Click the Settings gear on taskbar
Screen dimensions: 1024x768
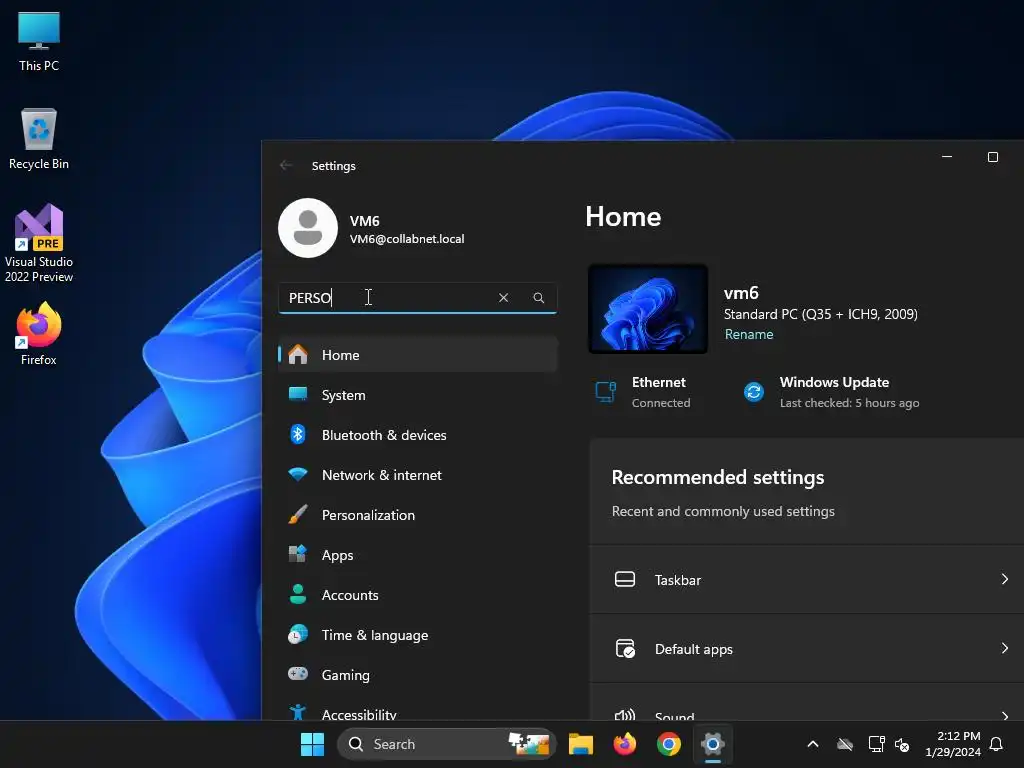pos(712,744)
